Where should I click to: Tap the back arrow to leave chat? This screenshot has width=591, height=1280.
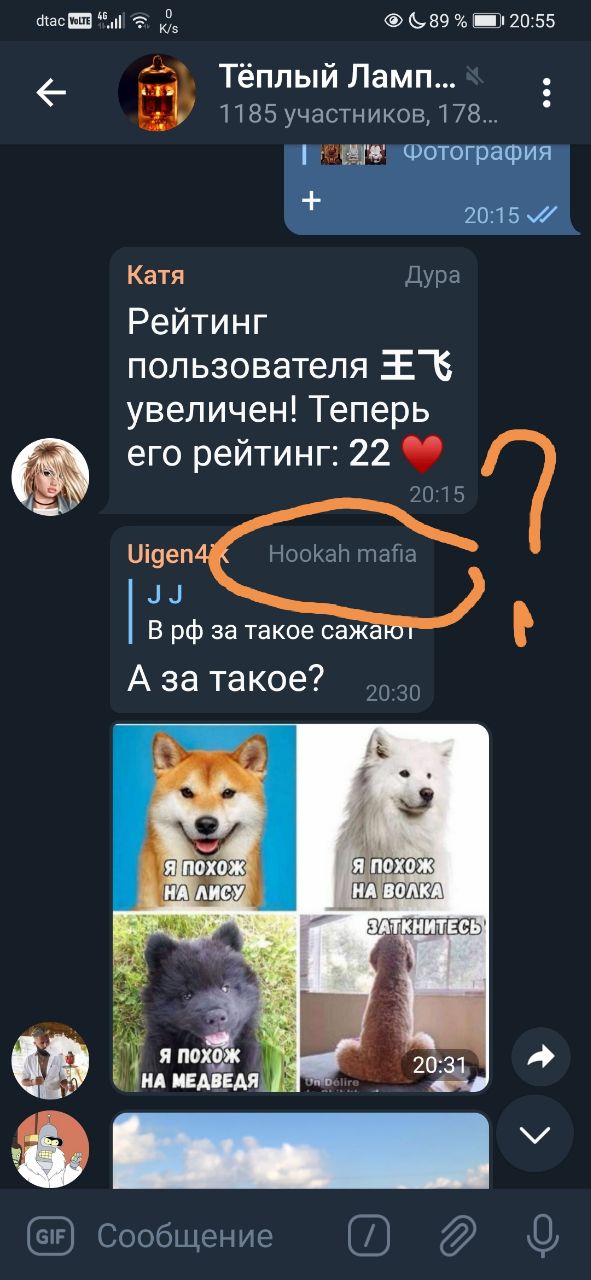51,93
